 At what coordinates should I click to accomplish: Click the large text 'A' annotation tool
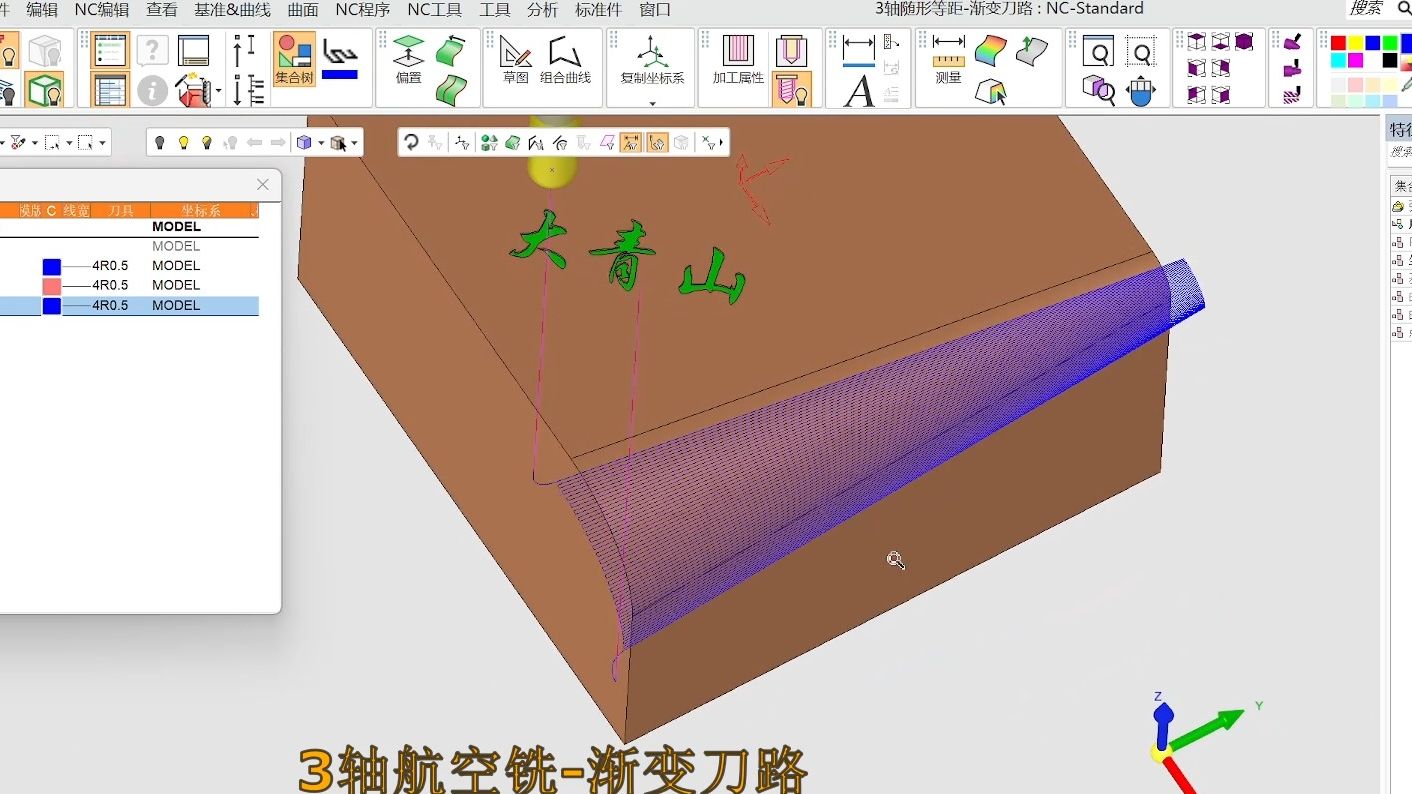[x=858, y=91]
